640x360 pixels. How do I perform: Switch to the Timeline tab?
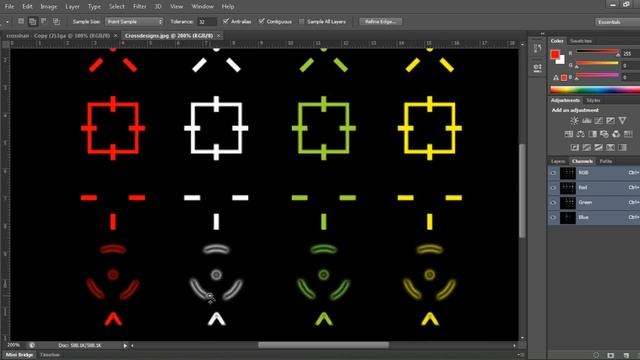pos(50,355)
